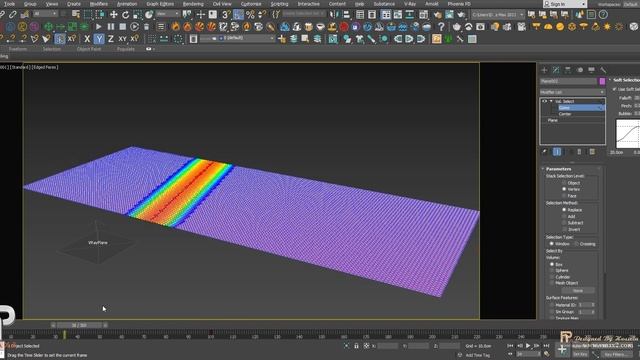Image resolution: width=640 pixels, height=360 pixels.
Task: Click the first orange fire preset icon
Action: click(176, 27)
